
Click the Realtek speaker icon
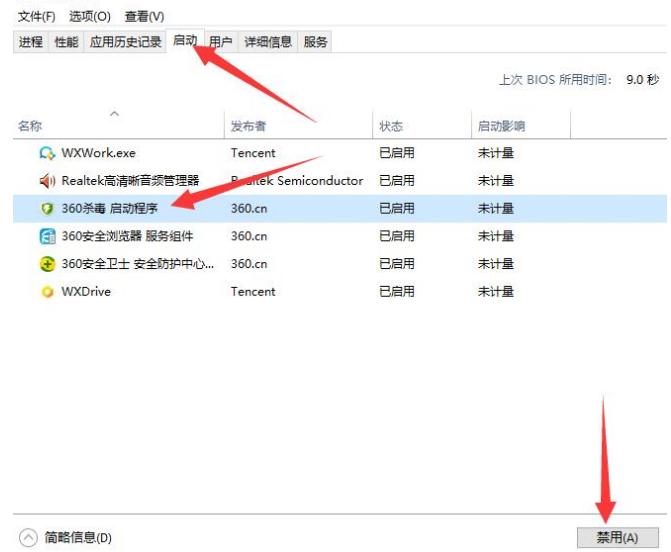pos(47,181)
